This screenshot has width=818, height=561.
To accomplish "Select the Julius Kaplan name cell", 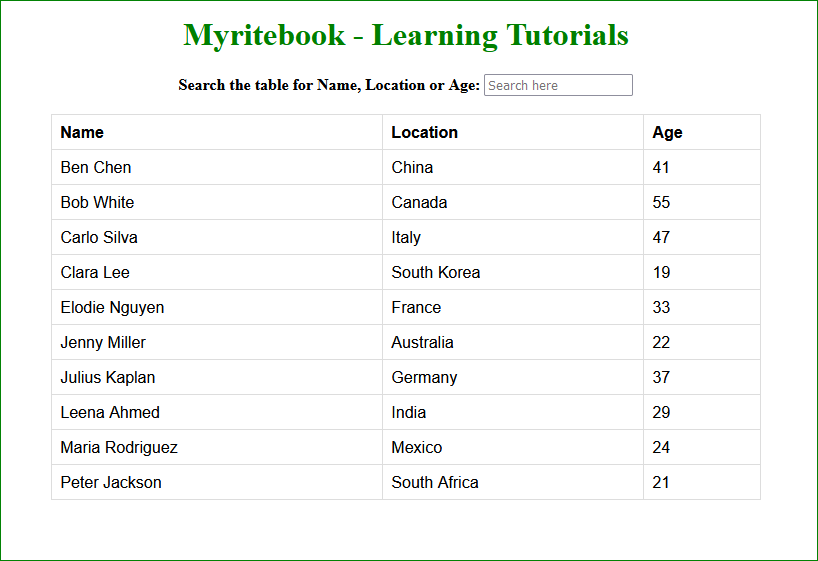I will point(108,377).
